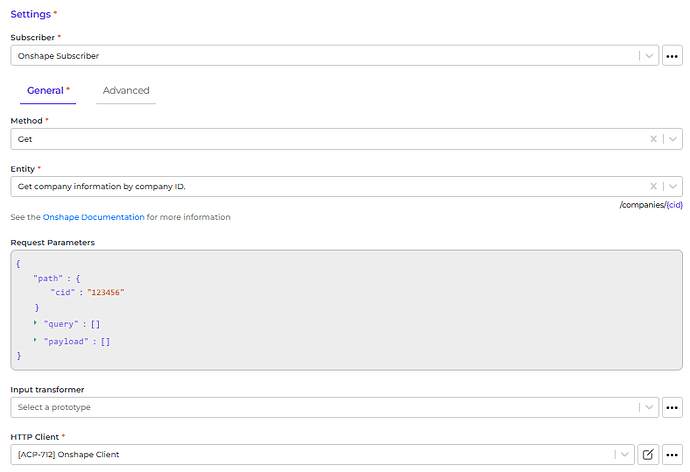Click the Input transformer label
The height and width of the screenshot is (472, 690).
coord(47,390)
